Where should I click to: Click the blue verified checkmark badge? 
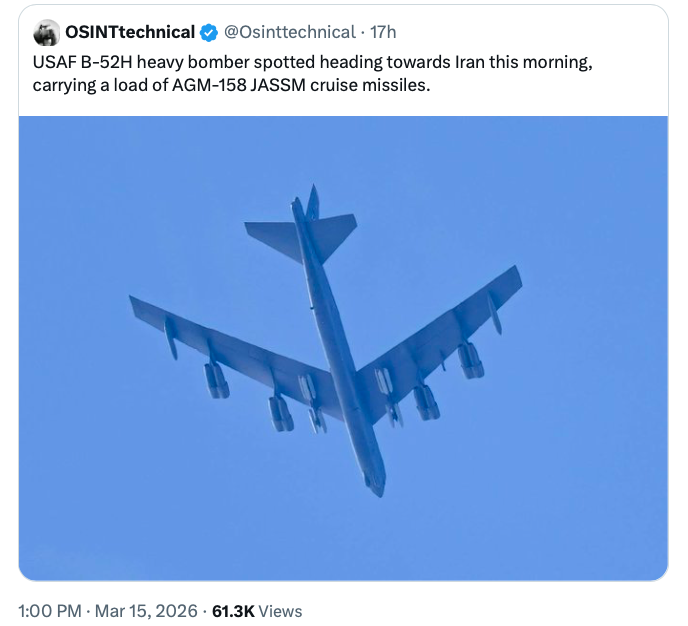(x=209, y=33)
